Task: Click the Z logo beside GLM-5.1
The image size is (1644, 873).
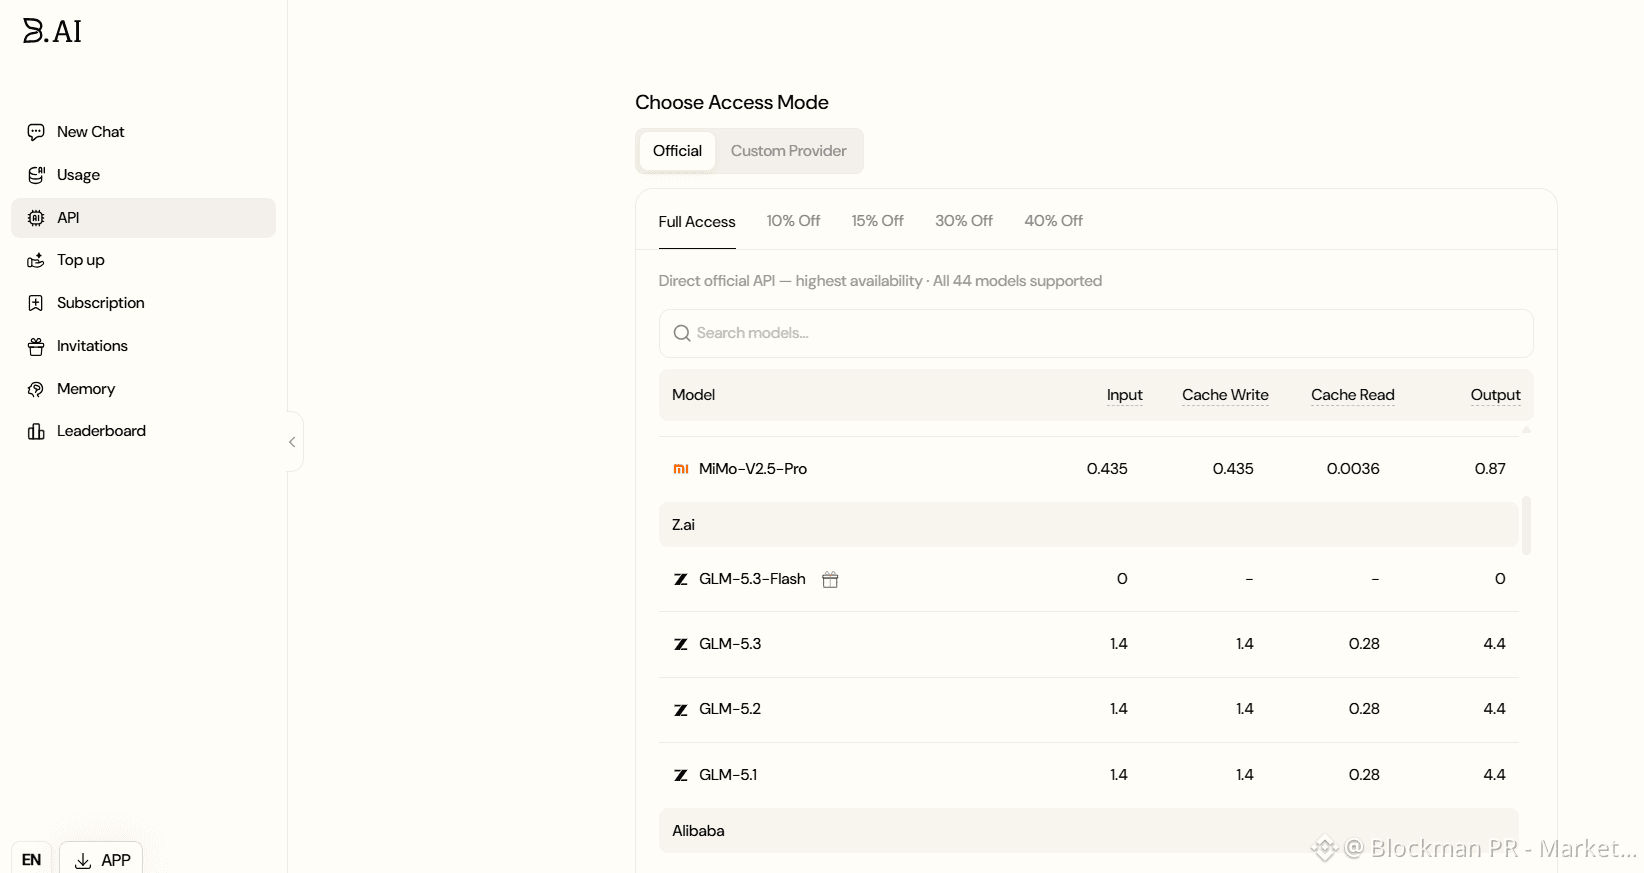Action: coord(681,775)
